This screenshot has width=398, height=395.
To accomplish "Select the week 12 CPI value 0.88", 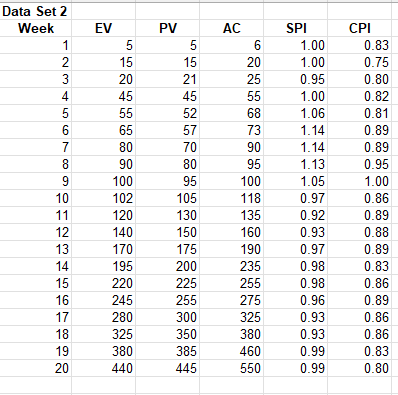I will tap(359, 232).
